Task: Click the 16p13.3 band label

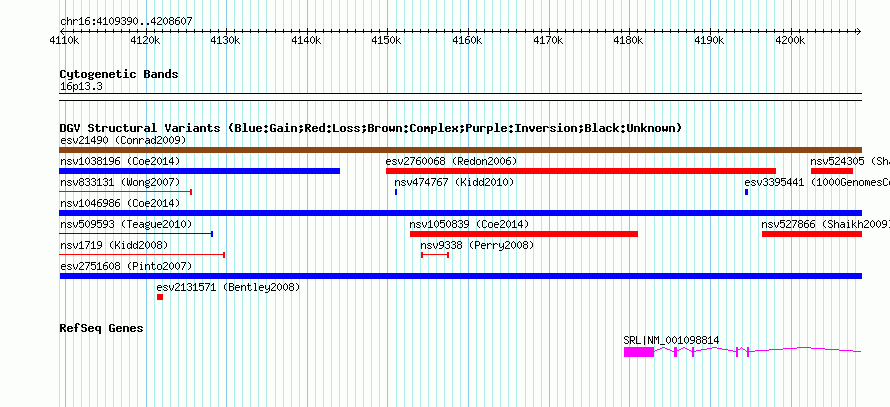Action: click(x=81, y=87)
